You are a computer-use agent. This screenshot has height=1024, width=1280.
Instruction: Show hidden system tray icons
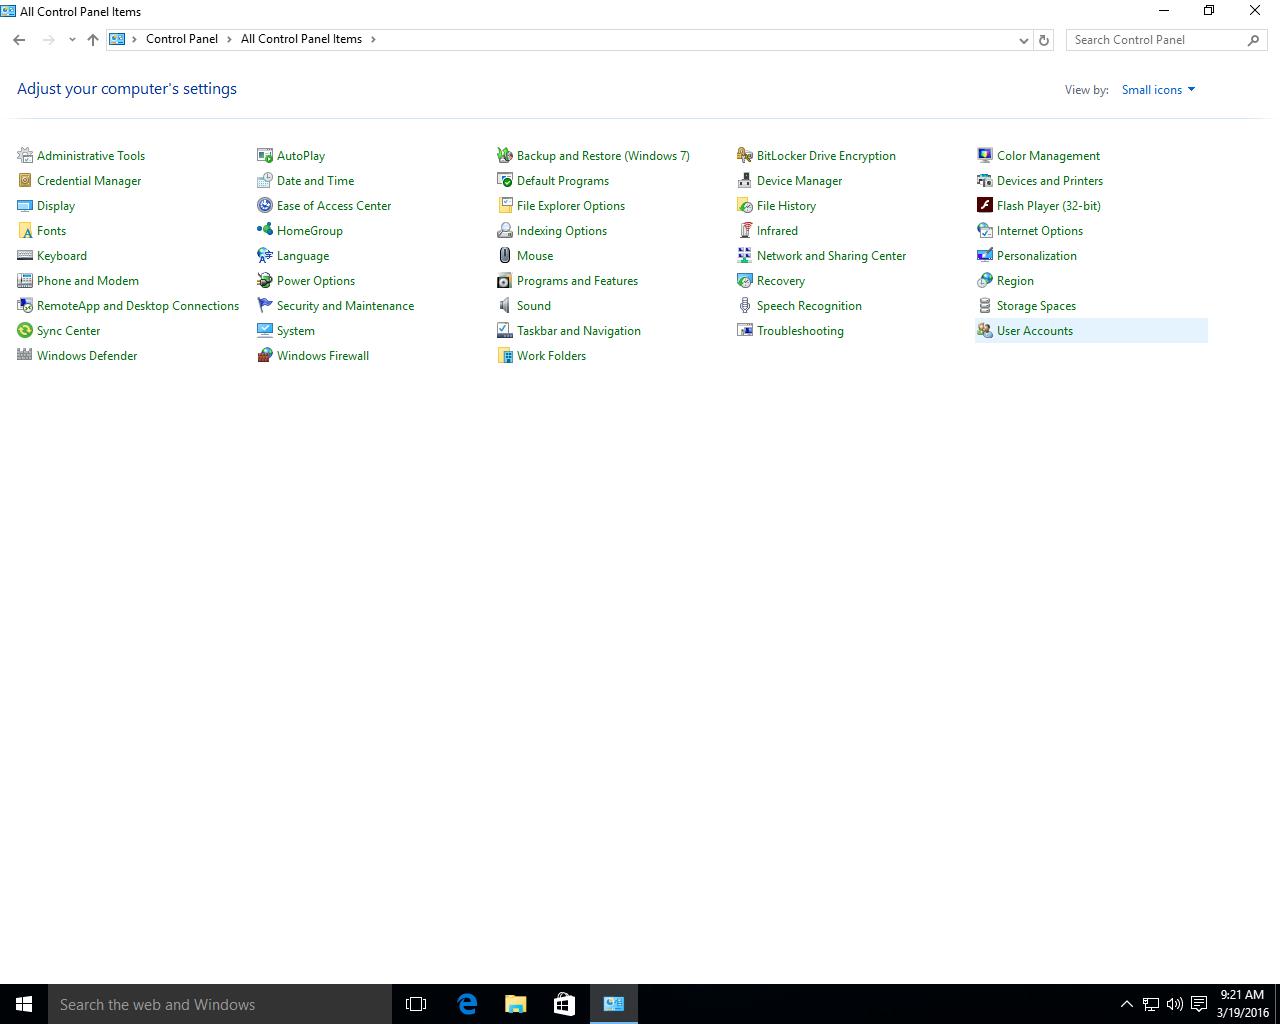[1127, 1004]
